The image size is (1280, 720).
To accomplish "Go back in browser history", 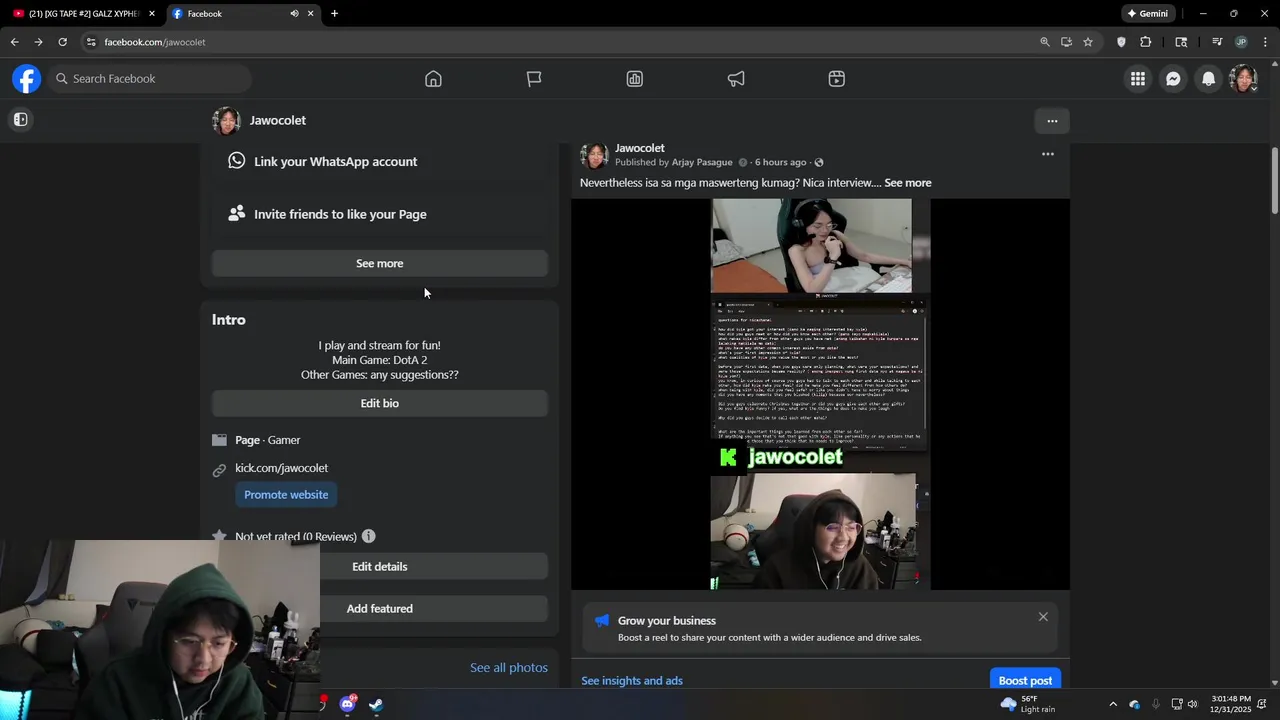I will (x=14, y=42).
